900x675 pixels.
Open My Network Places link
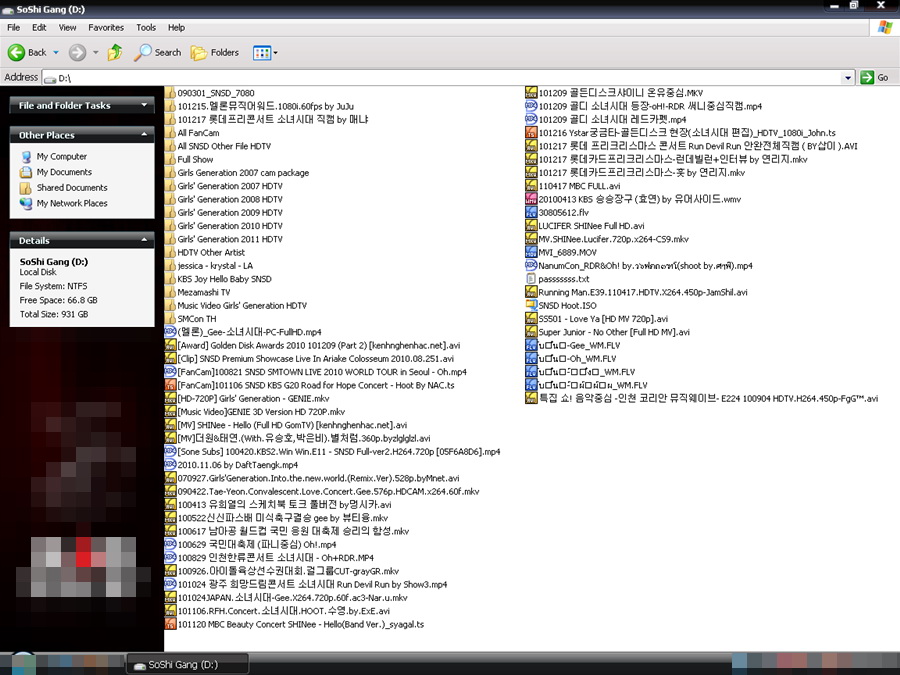point(72,203)
